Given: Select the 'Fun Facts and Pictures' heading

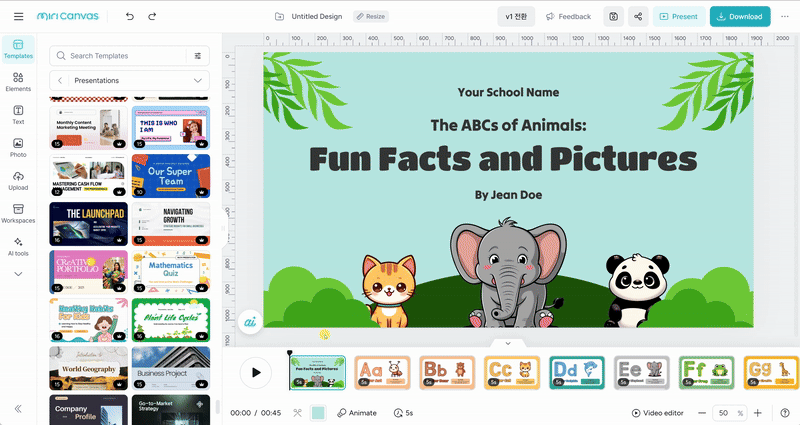Looking at the screenshot, I should point(503,159).
